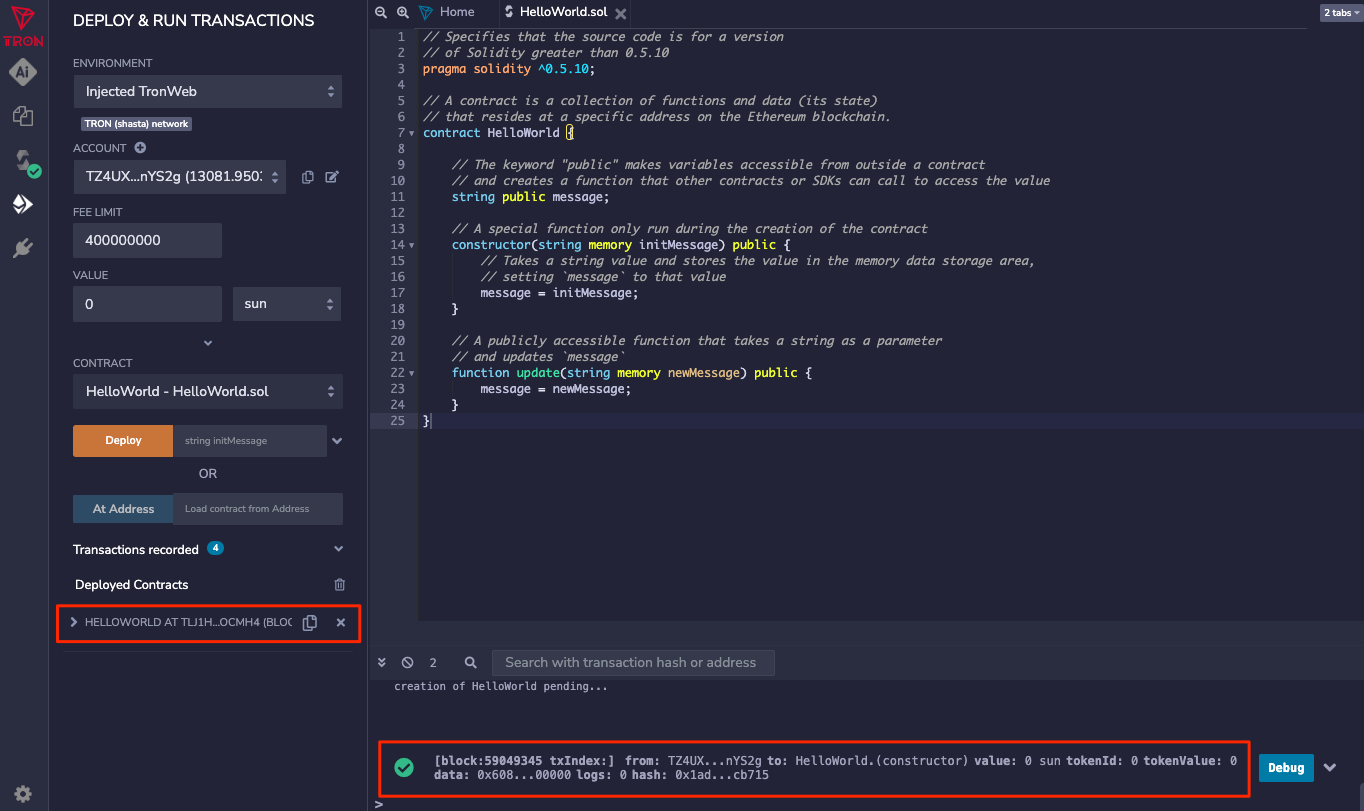
Task: Click line number 25 in the gutter
Action: coord(398,421)
